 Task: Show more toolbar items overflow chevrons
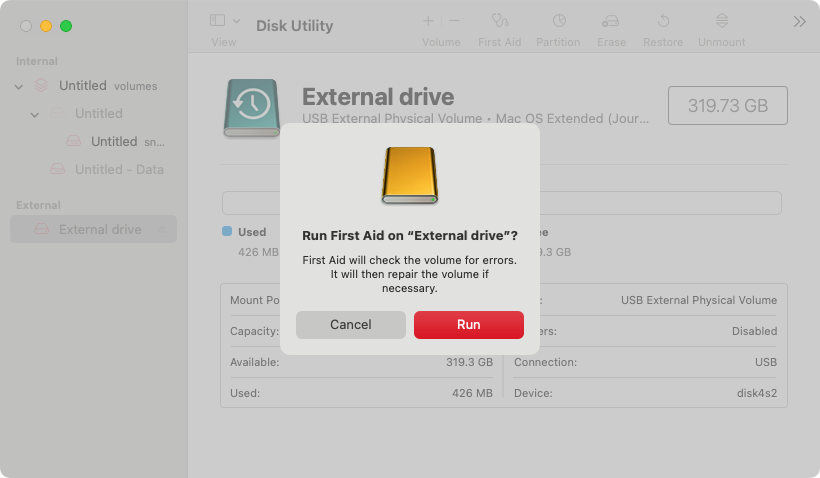799,21
